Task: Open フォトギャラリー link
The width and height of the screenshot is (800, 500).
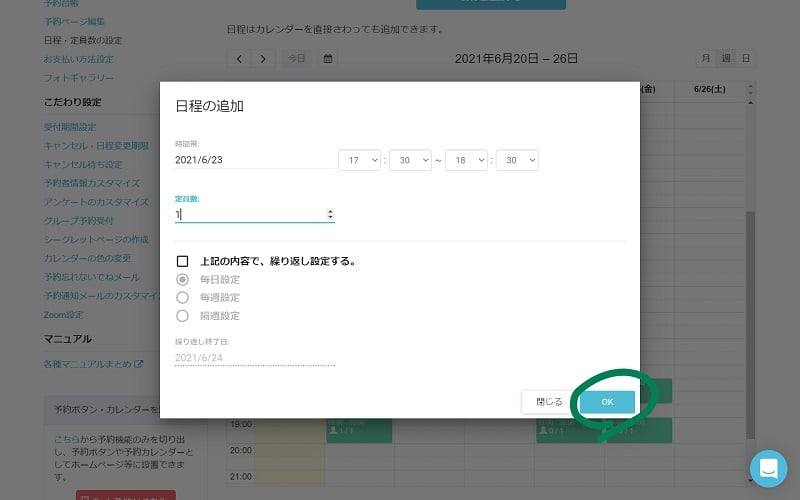Action: pyautogui.click(x=79, y=78)
